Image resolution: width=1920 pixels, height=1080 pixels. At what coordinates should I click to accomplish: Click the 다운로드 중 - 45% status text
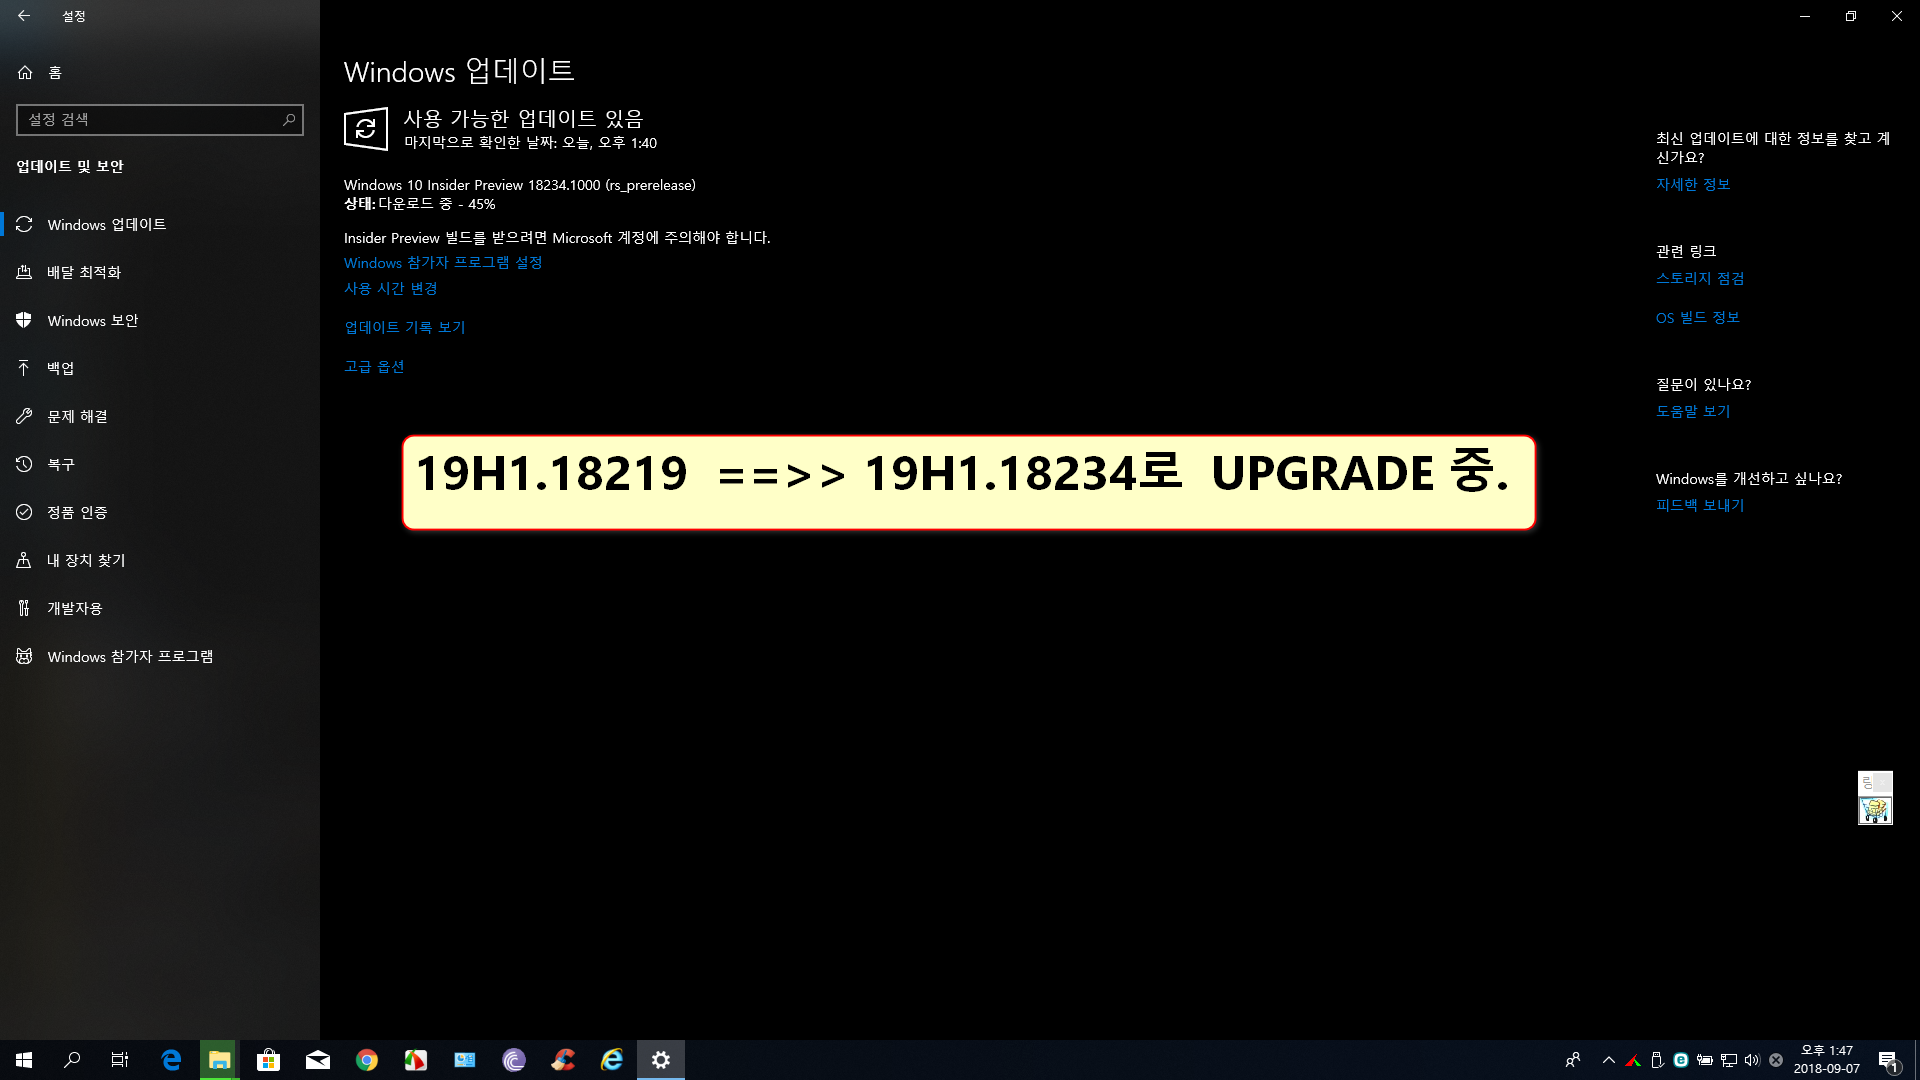(x=437, y=204)
